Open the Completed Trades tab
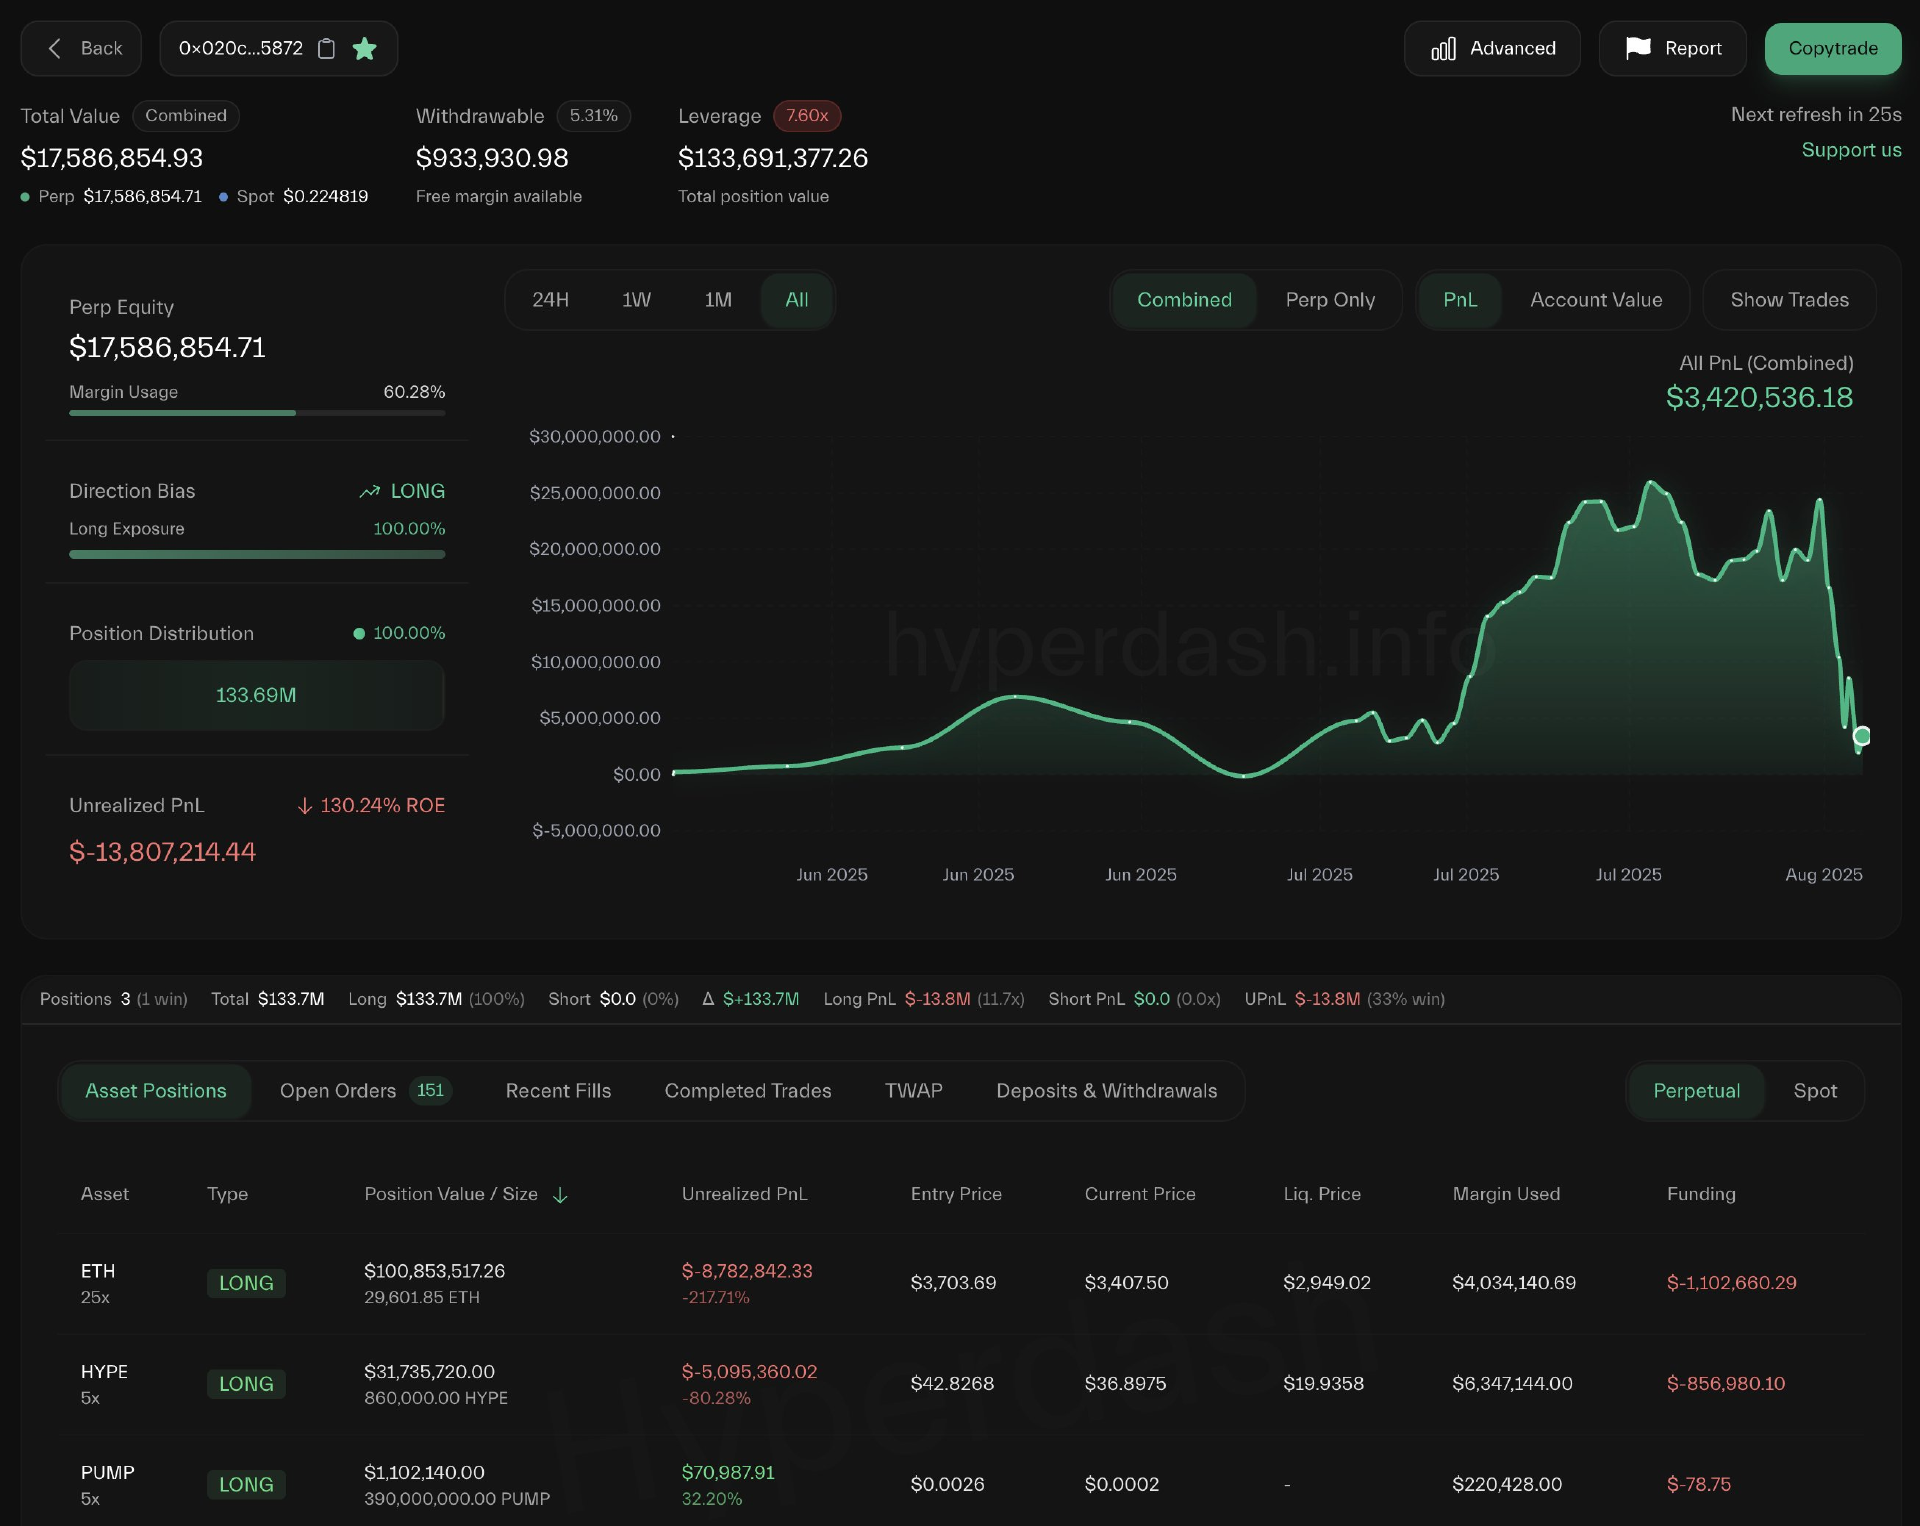This screenshot has width=1920, height=1526. tap(747, 1091)
